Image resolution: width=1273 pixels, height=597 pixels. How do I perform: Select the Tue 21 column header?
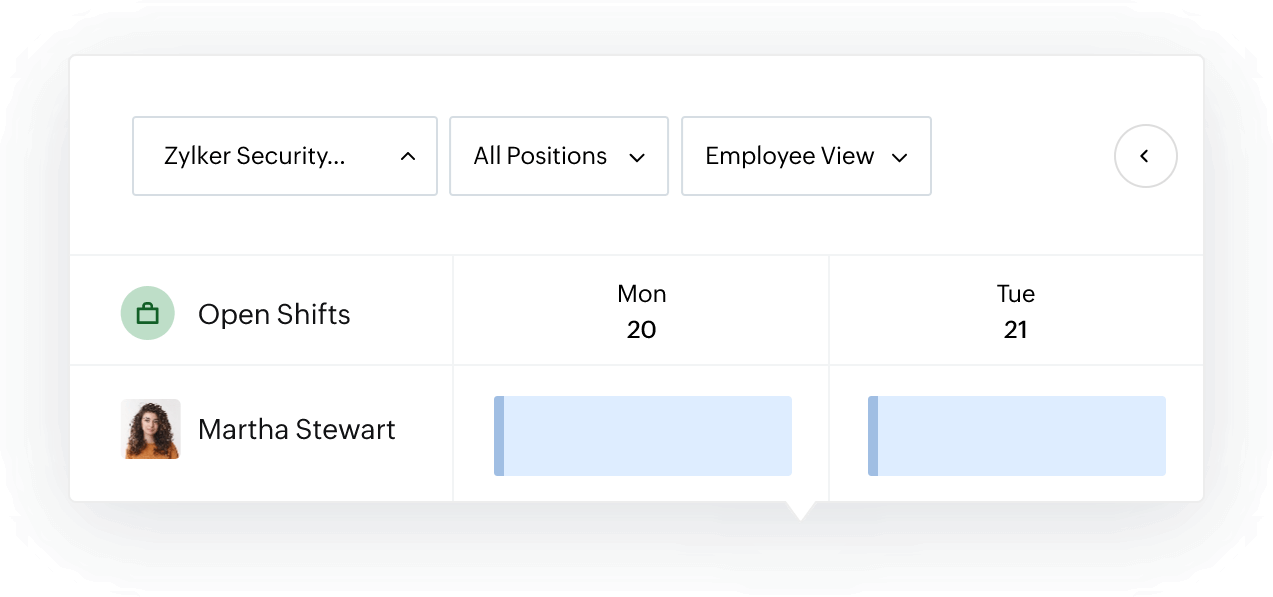[x=1016, y=310]
